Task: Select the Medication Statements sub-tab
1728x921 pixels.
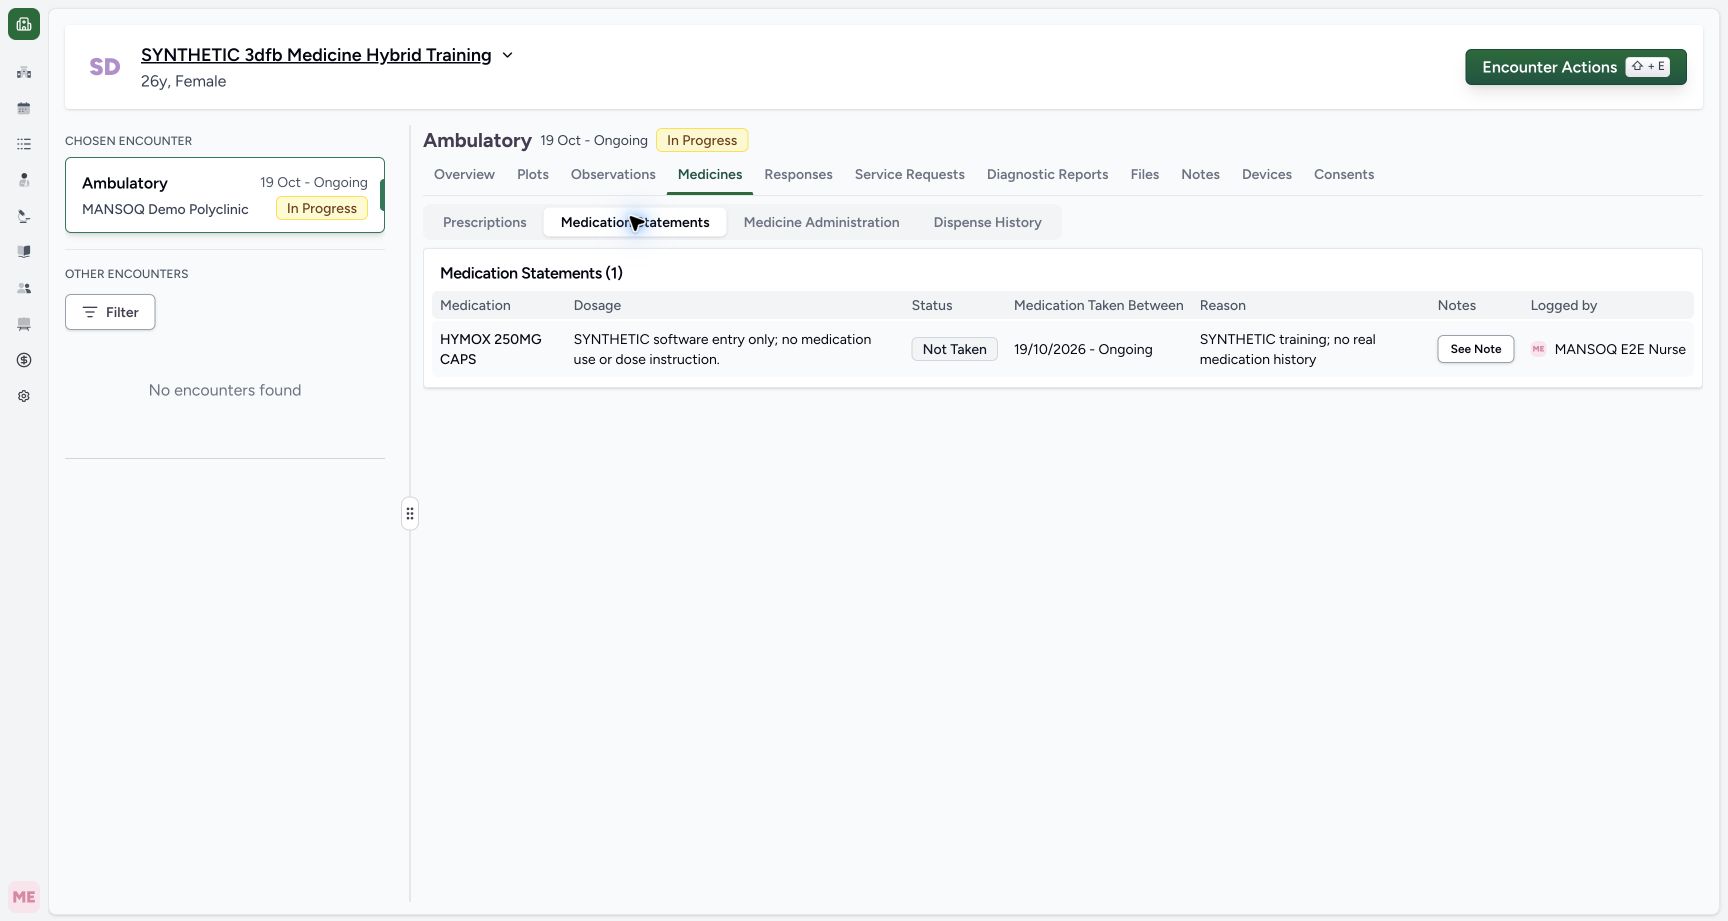Action: coord(635,222)
